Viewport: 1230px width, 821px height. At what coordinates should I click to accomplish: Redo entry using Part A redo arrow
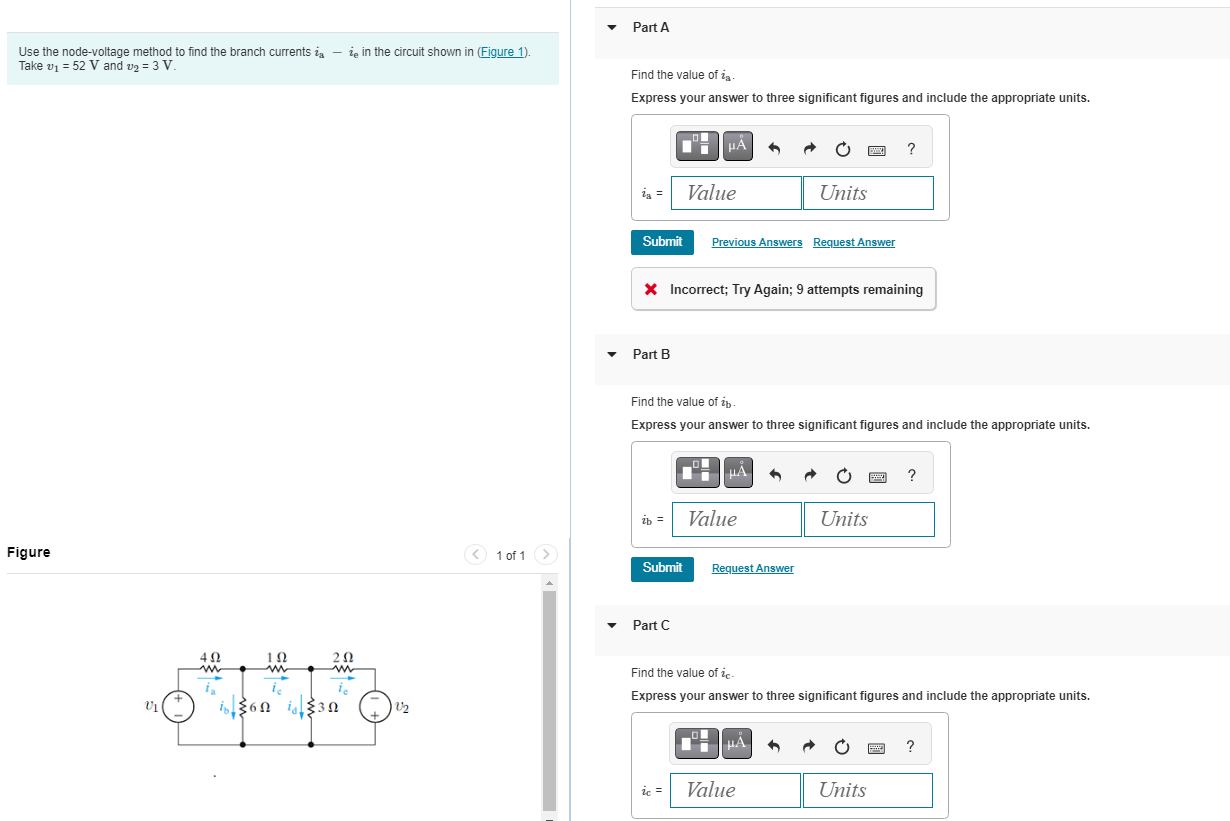808,148
